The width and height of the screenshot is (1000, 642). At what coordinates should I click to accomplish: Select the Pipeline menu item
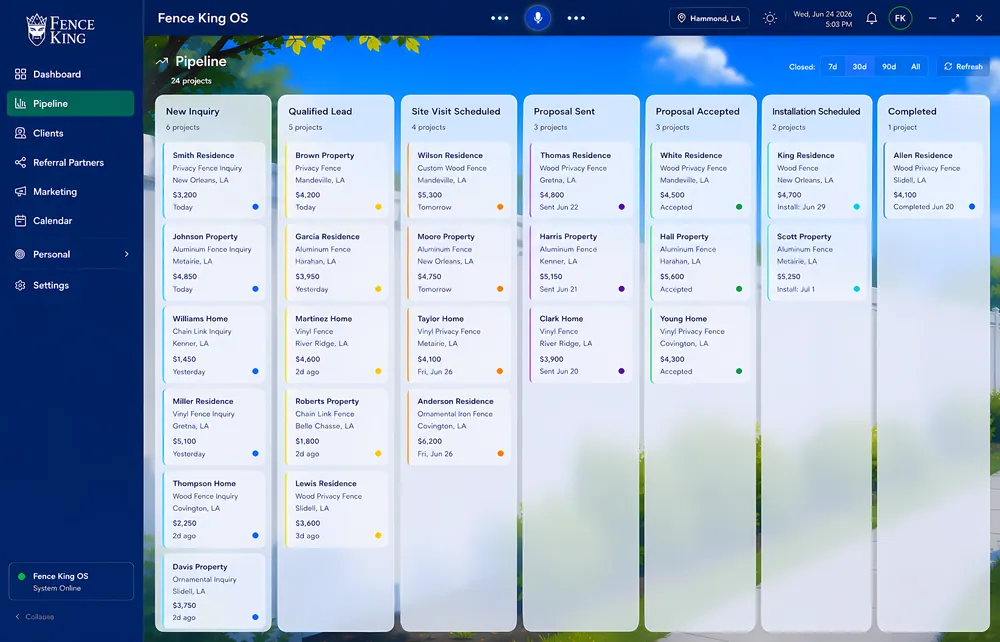point(70,103)
